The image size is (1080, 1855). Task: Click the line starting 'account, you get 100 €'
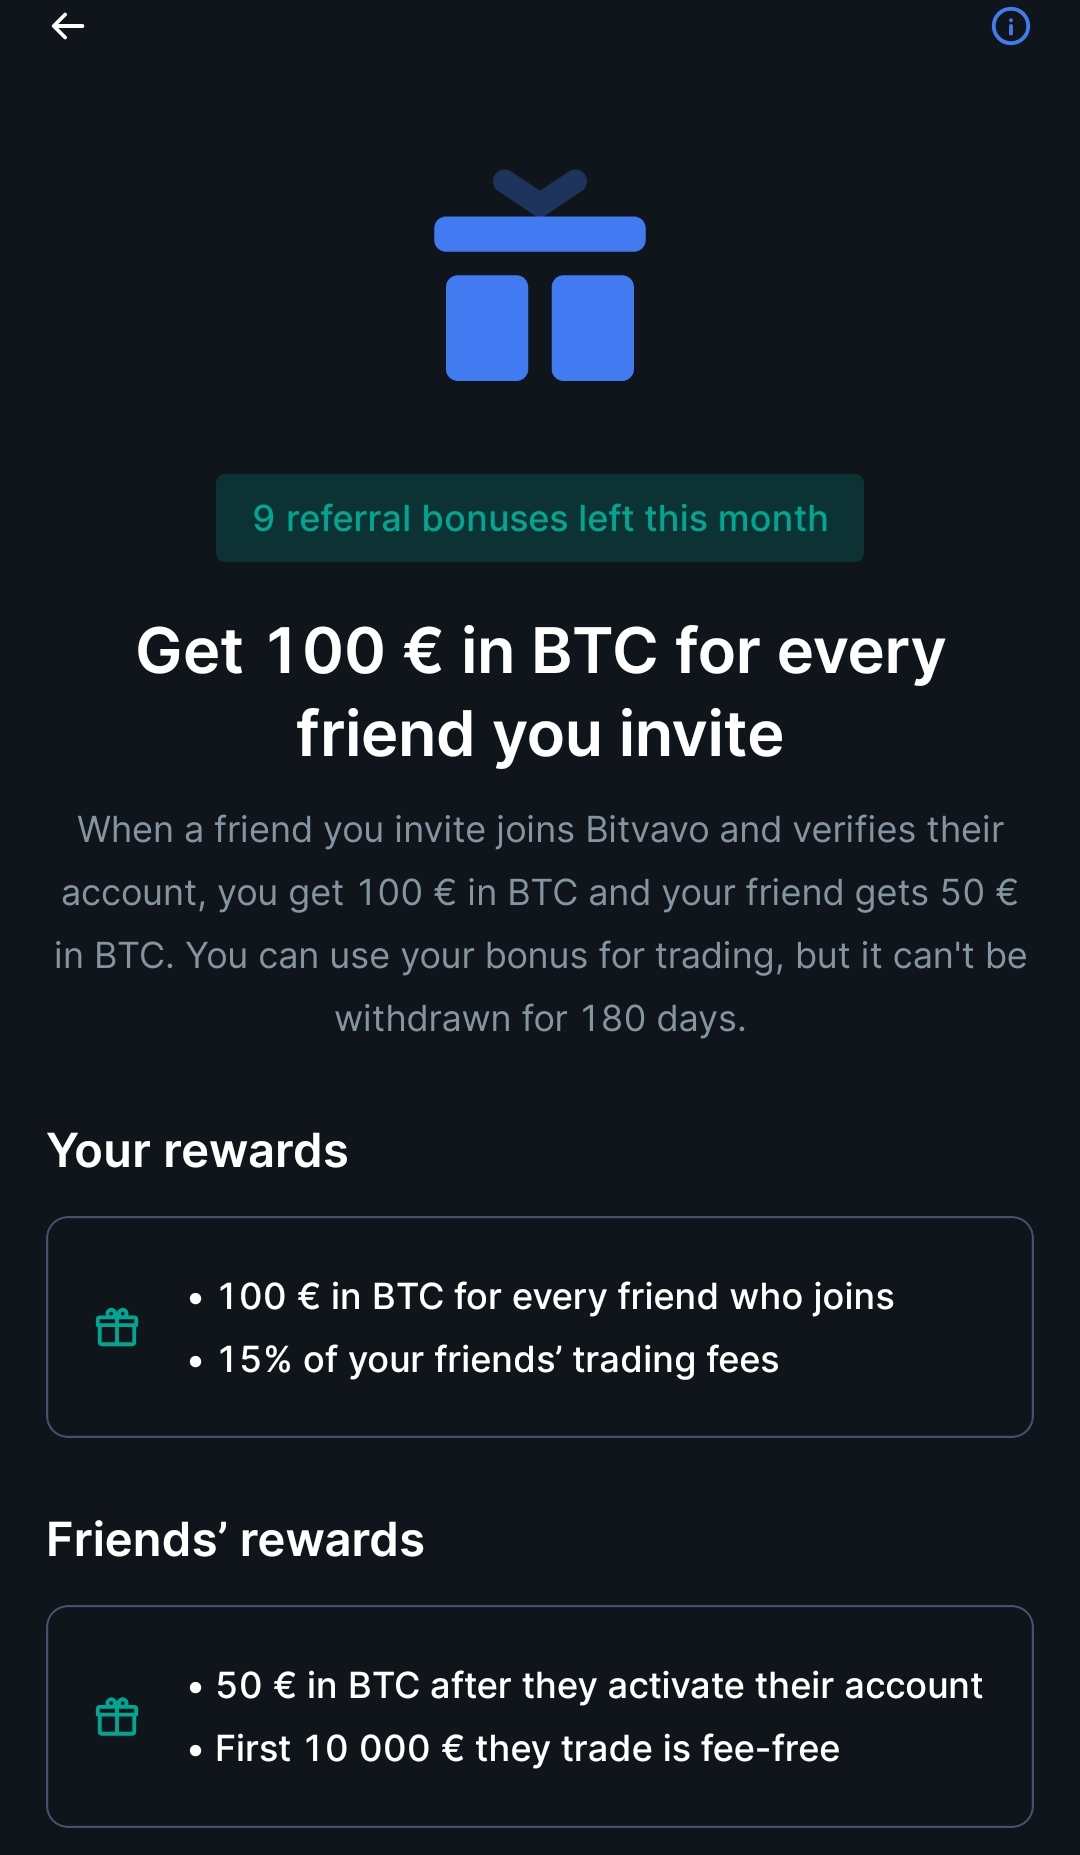pyautogui.click(x=540, y=892)
